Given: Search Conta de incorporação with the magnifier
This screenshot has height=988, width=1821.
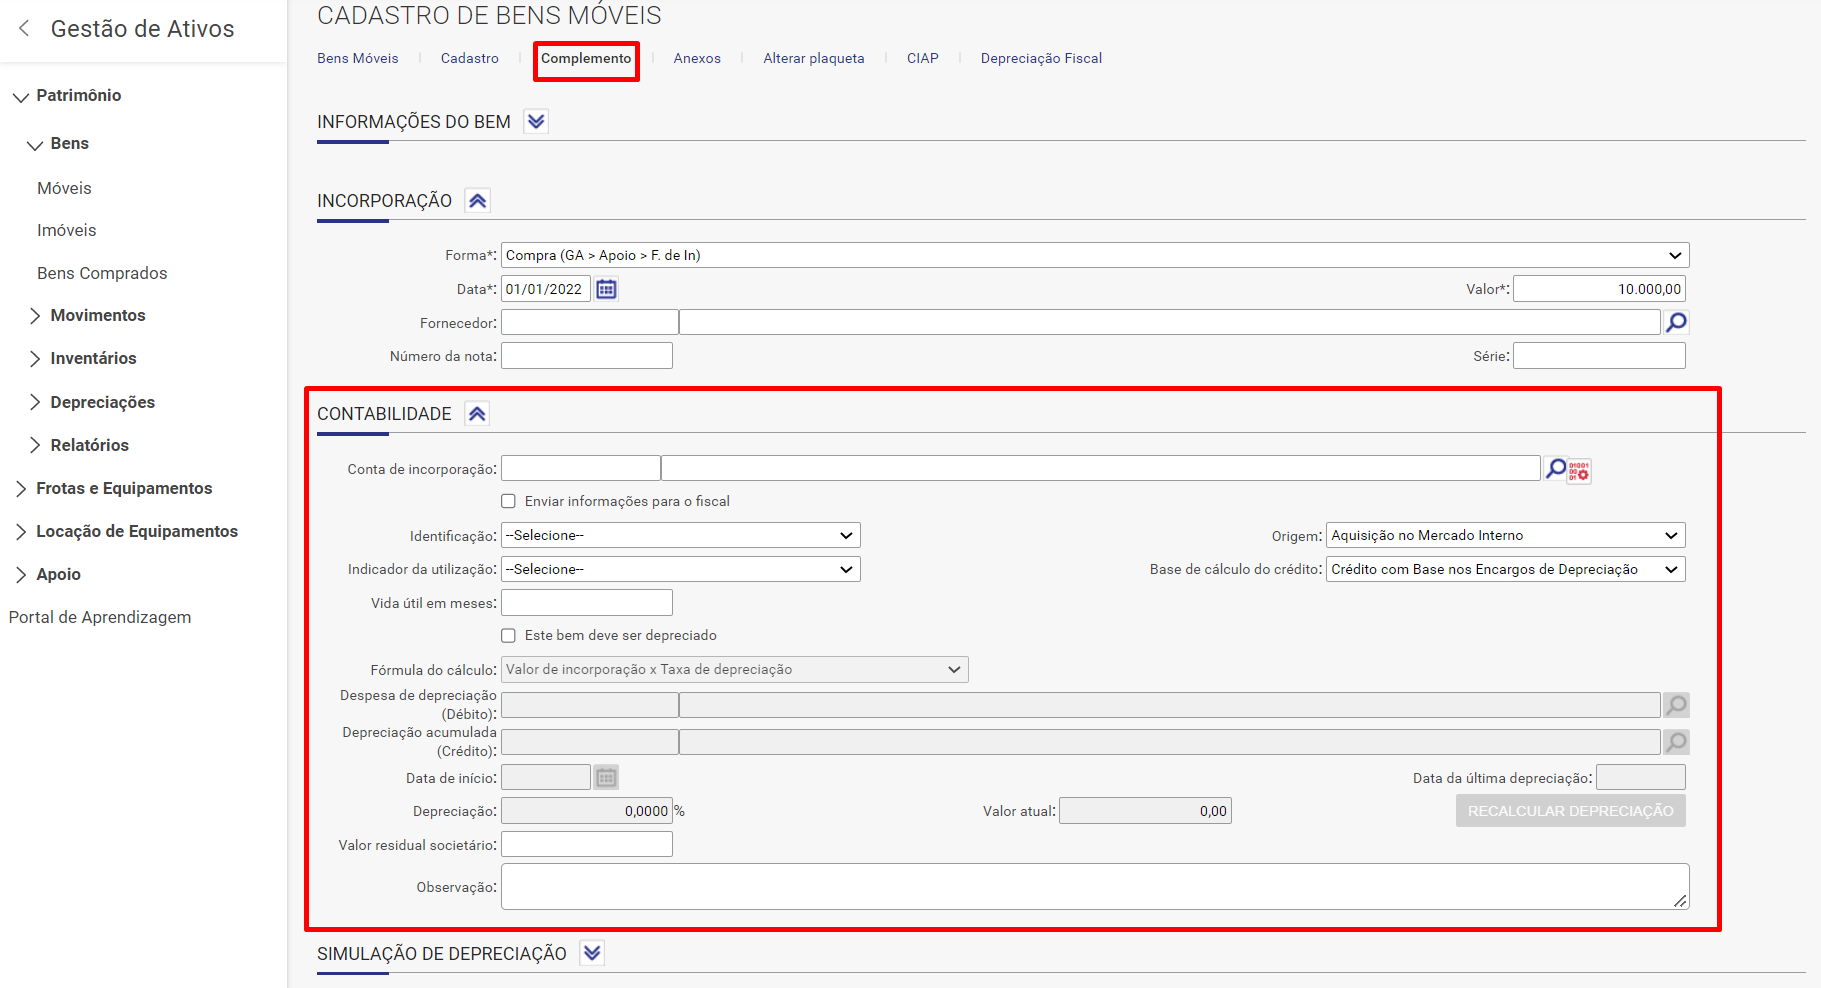Looking at the screenshot, I should 1555,468.
